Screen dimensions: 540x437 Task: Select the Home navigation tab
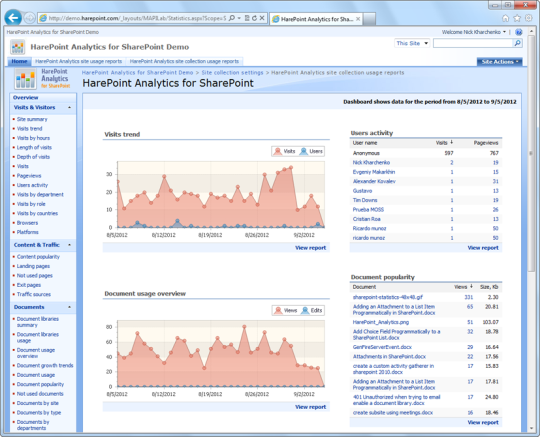pos(19,61)
